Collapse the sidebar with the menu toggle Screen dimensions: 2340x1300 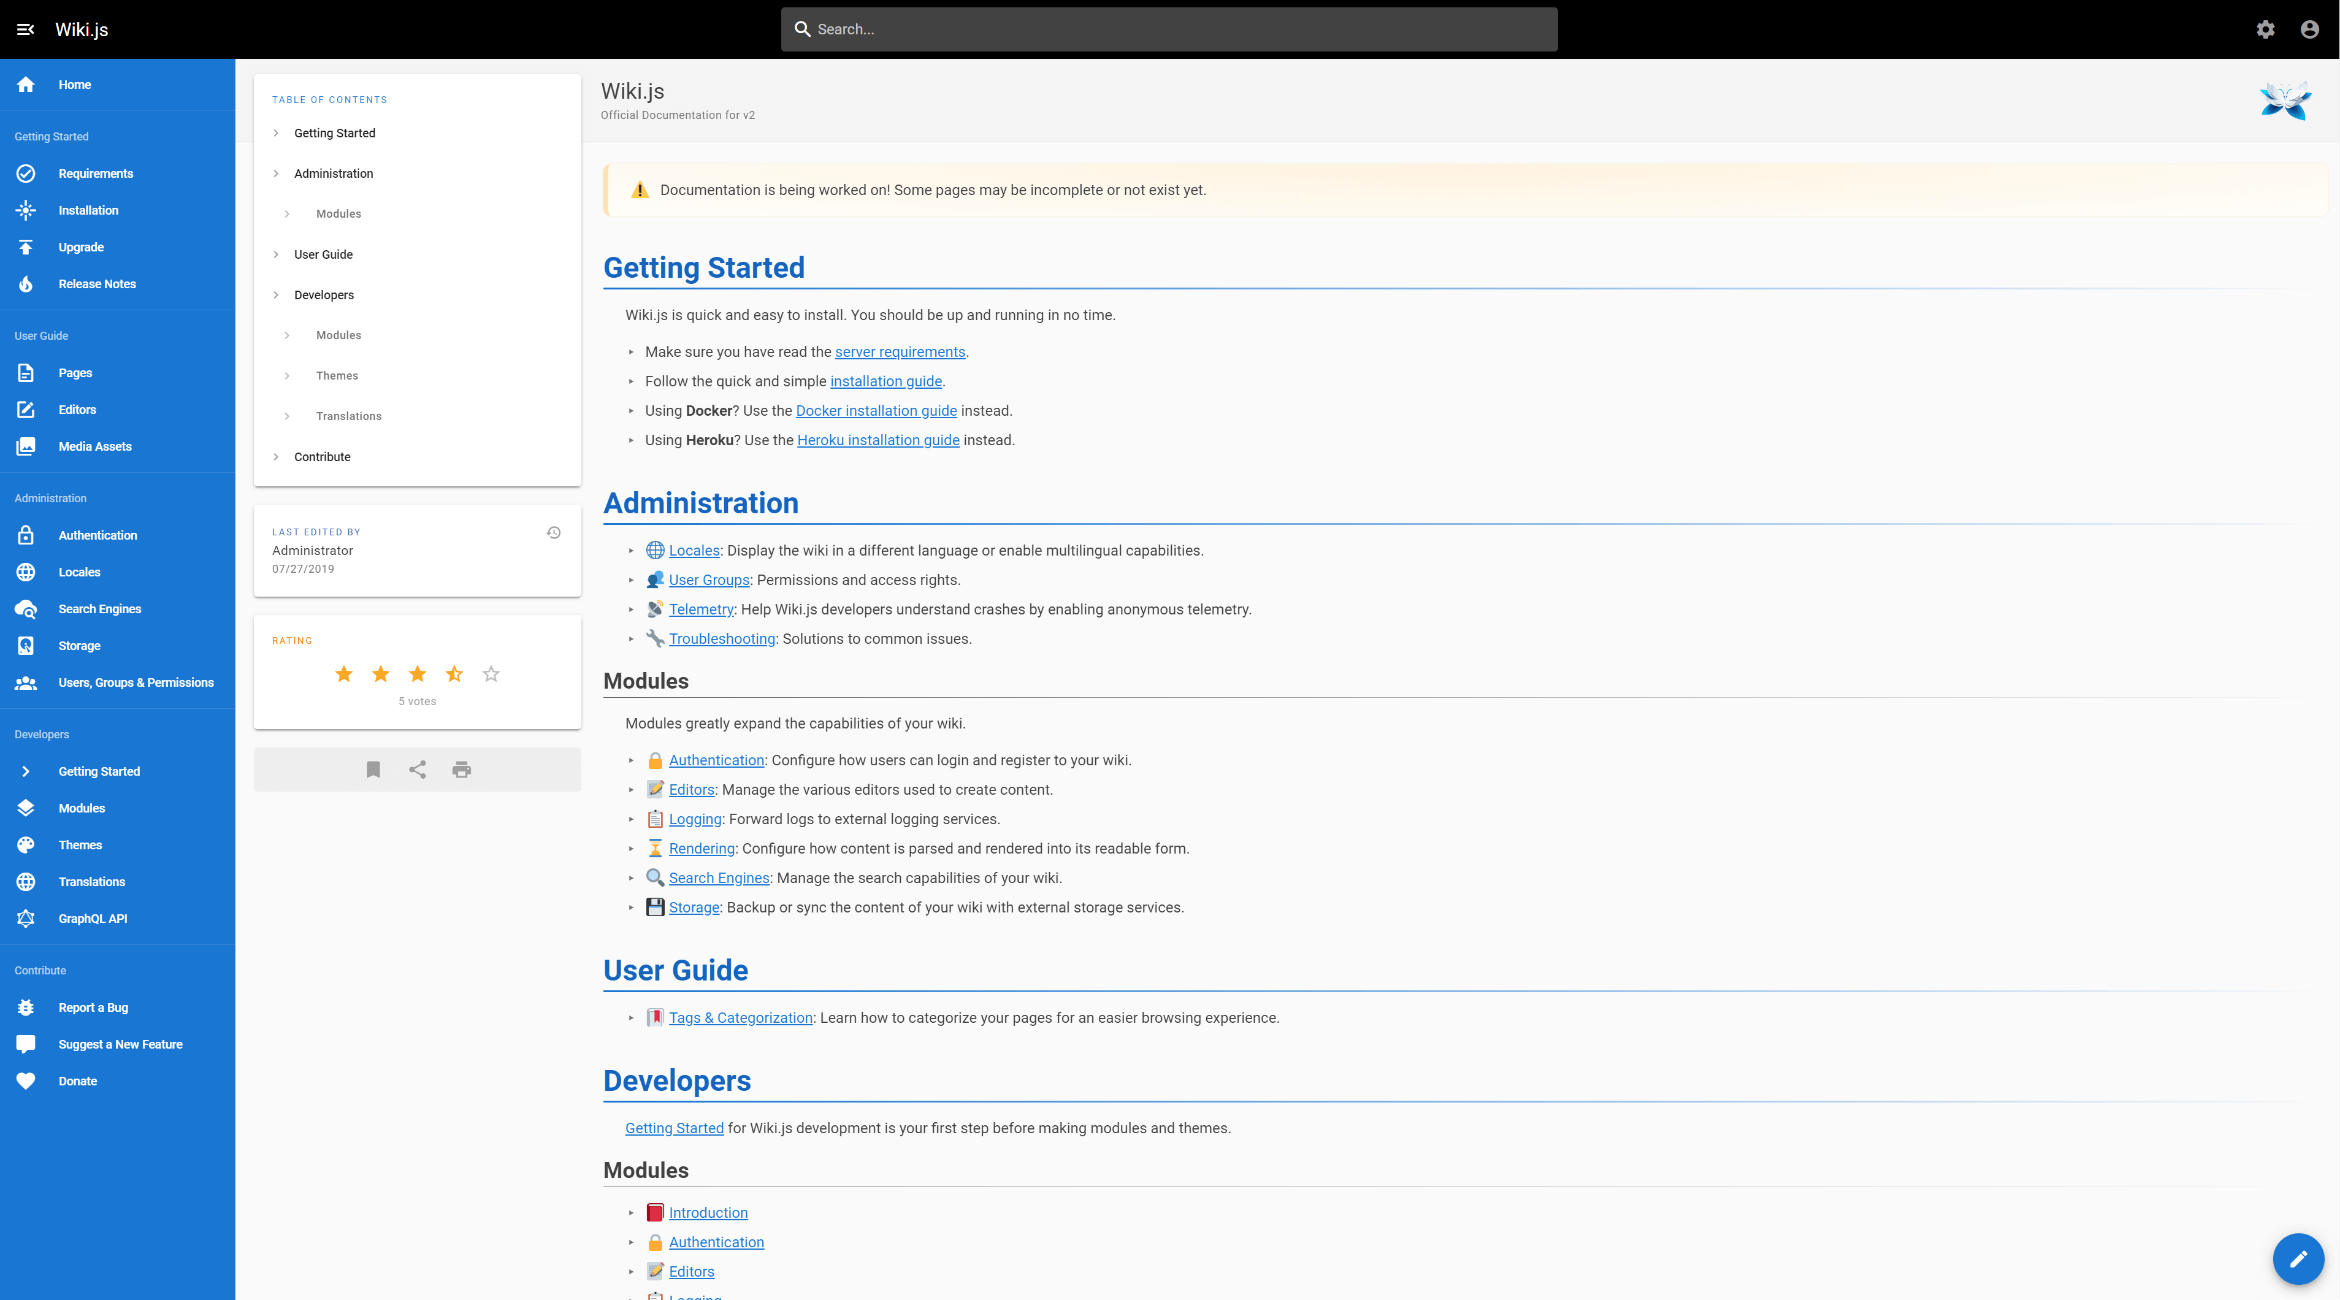tap(25, 29)
